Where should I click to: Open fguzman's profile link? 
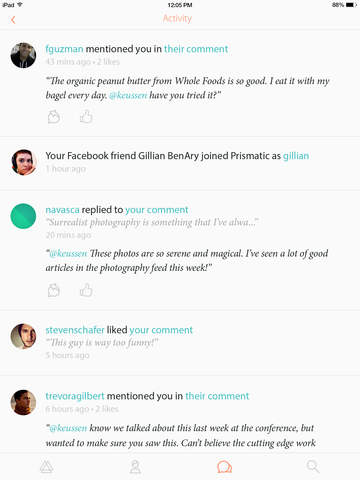click(64, 49)
